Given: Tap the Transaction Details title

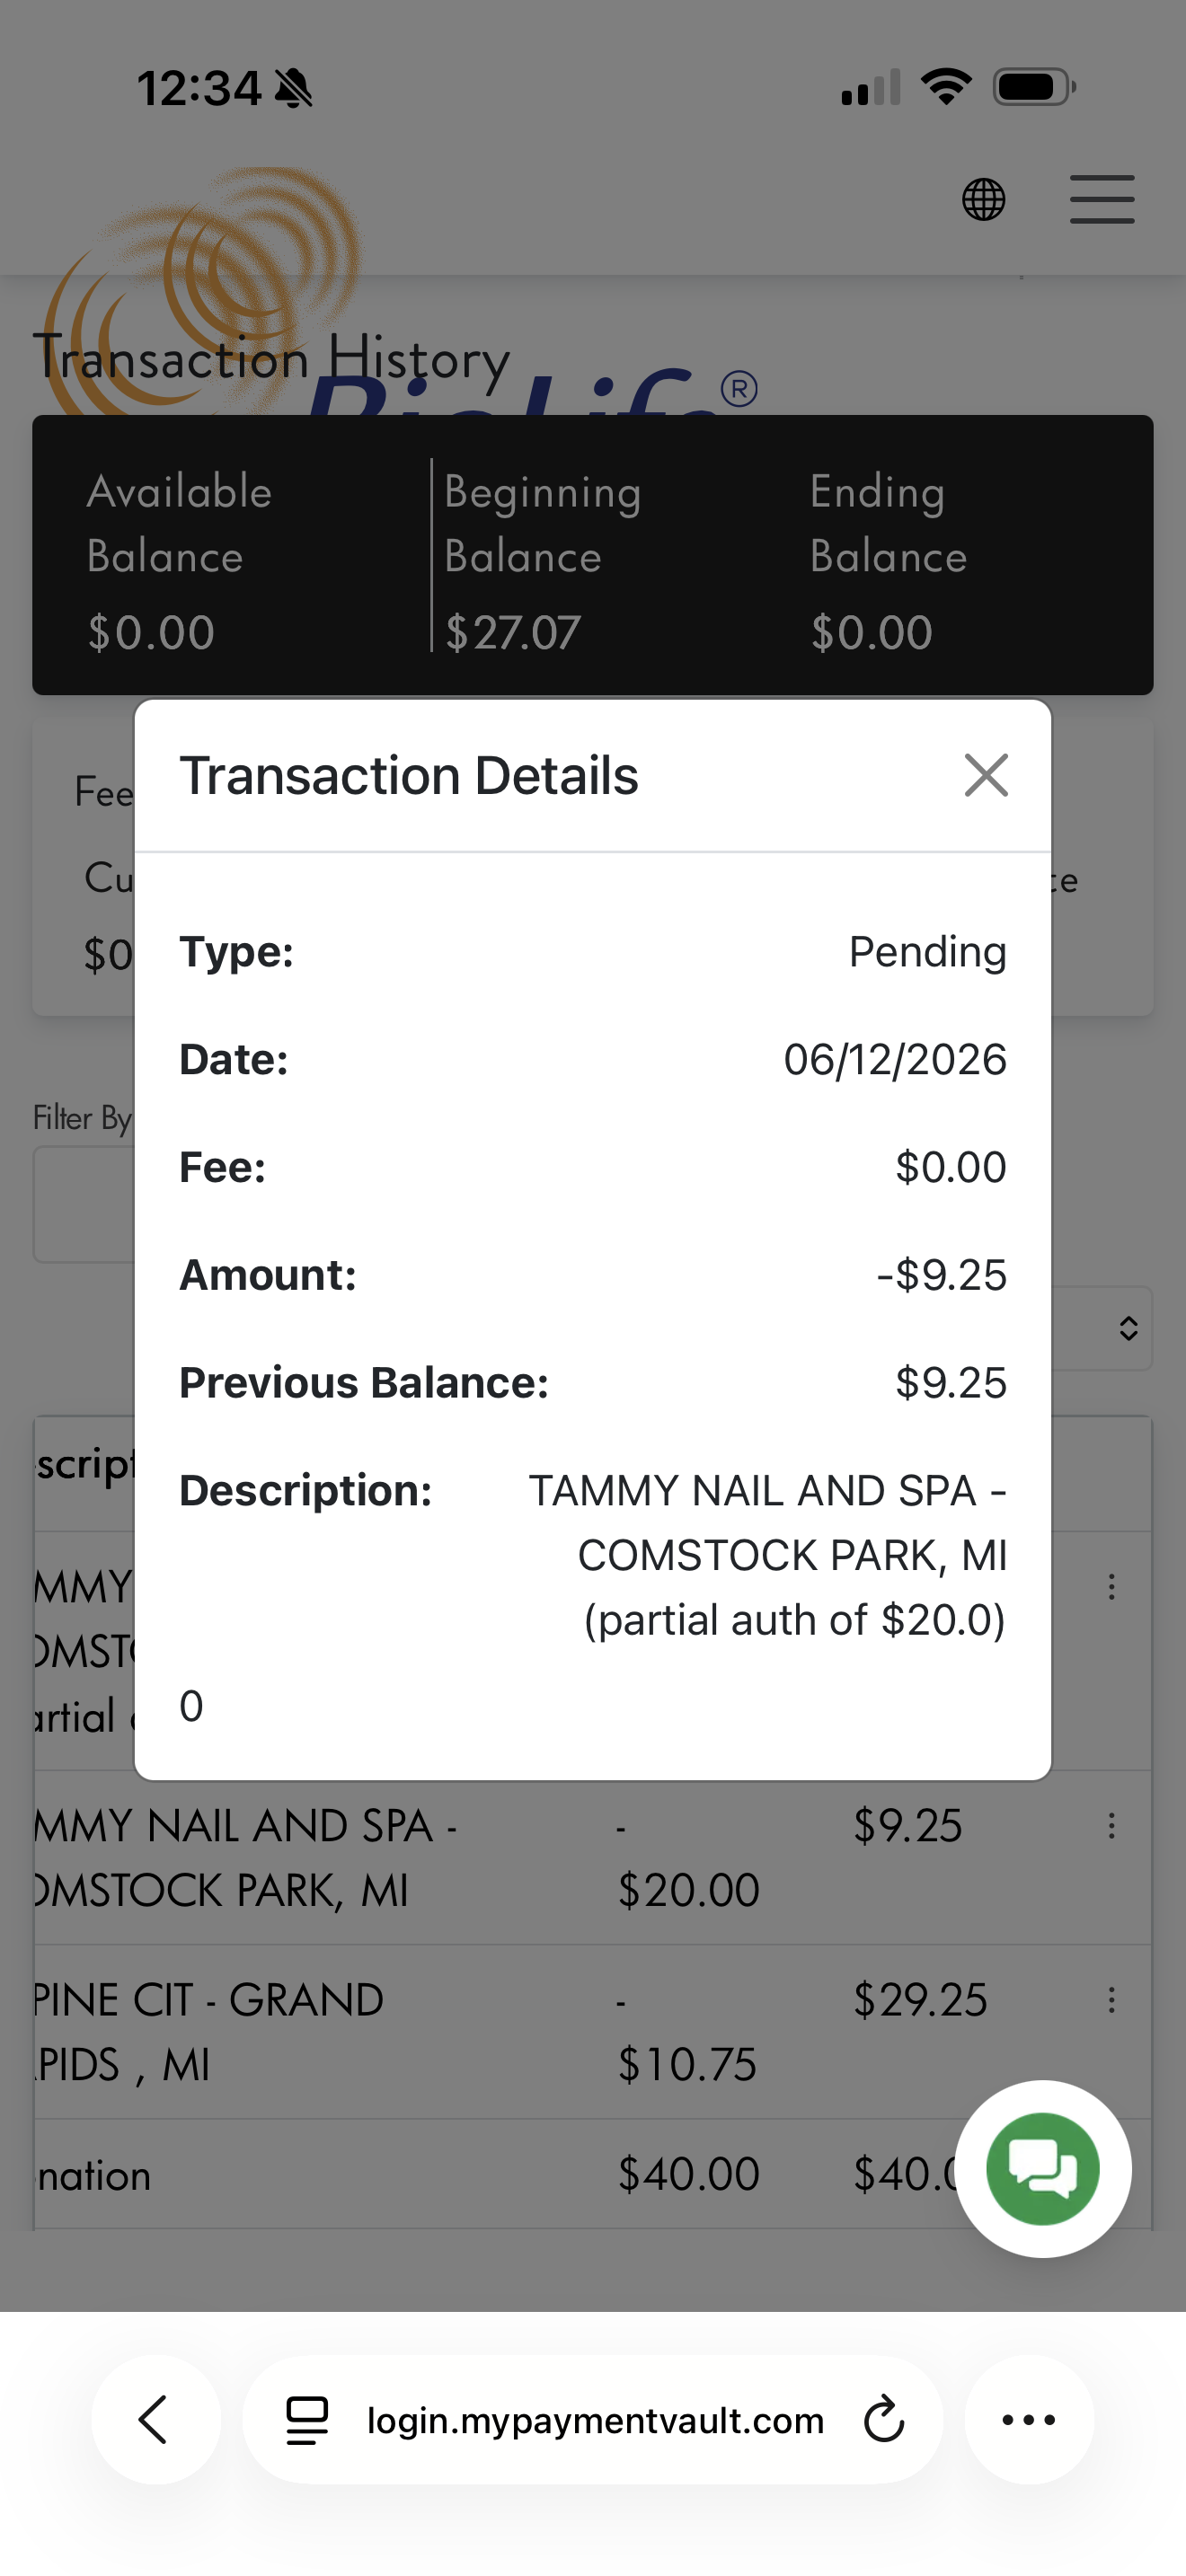Looking at the screenshot, I should (408, 775).
